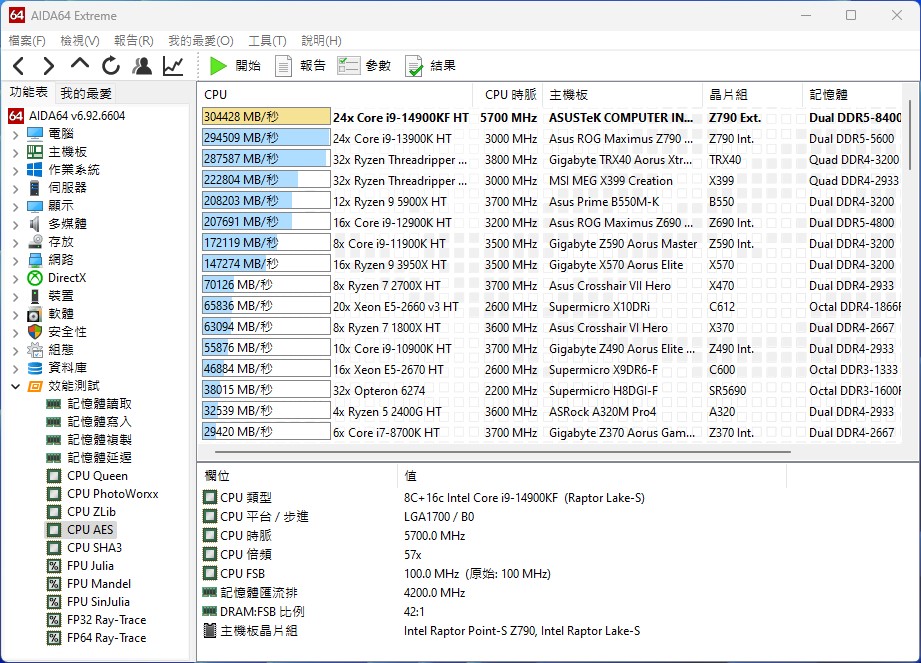
Task: Open the 工具(T) menu
Action: coord(267,41)
